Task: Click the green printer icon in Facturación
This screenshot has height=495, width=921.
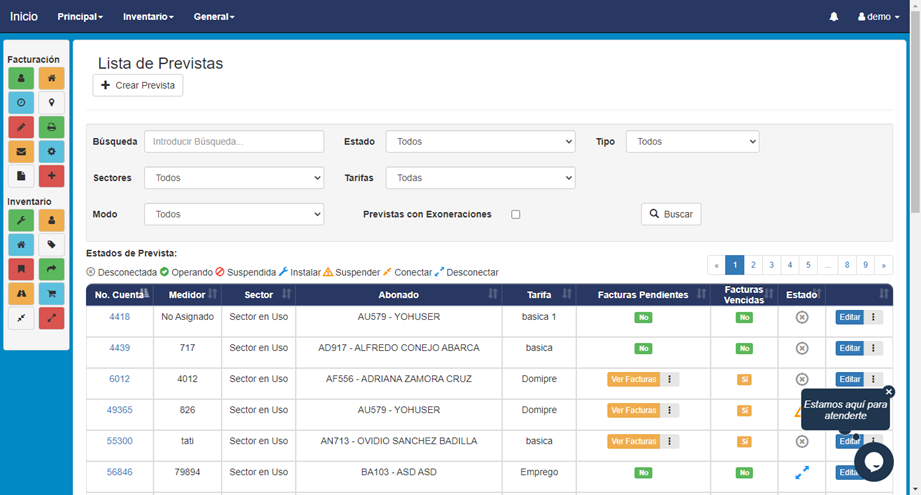Action: [52, 127]
